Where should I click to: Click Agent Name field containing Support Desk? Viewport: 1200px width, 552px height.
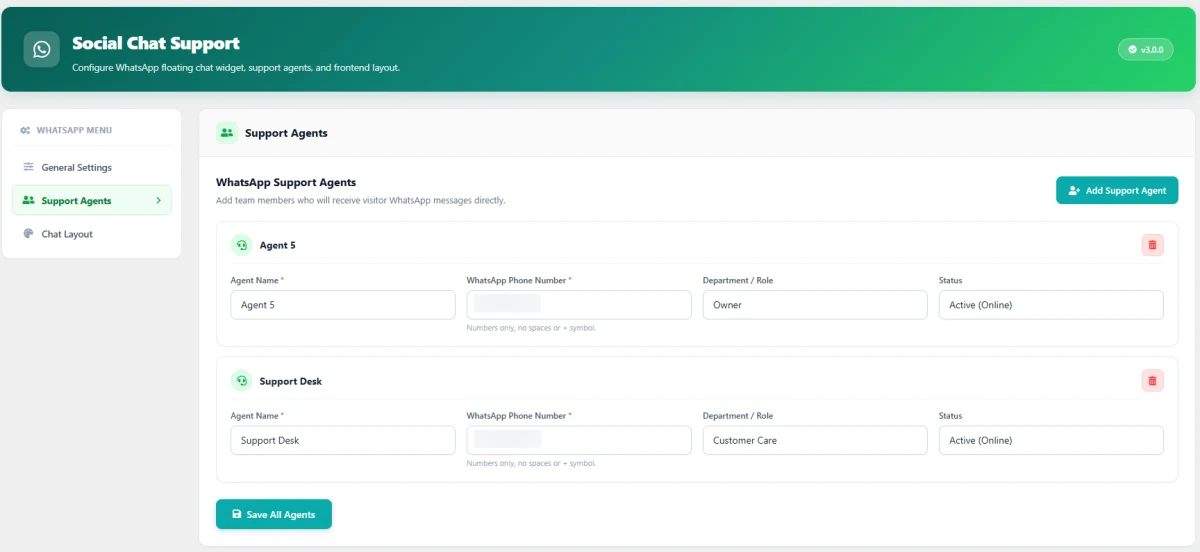343,440
